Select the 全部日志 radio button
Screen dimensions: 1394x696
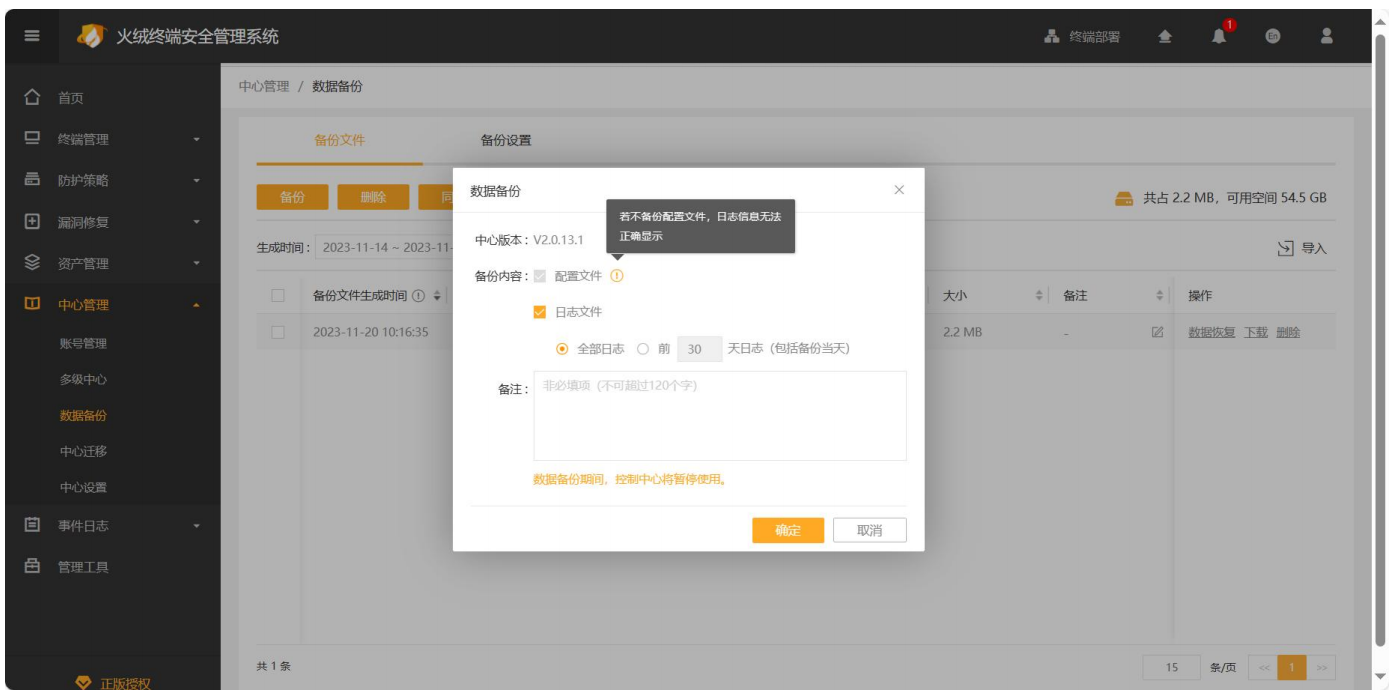pyautogui.click(x=562, y=349)
